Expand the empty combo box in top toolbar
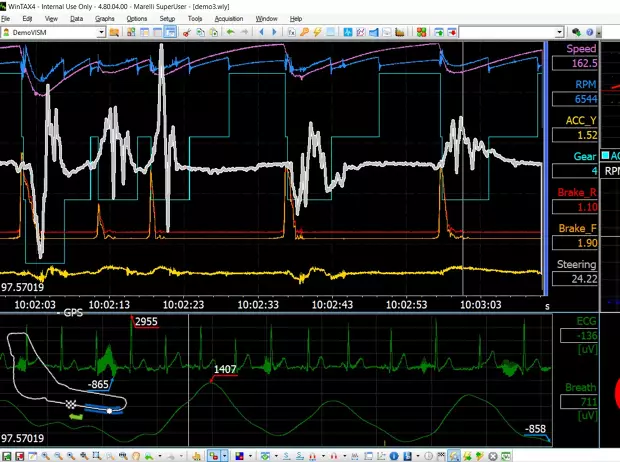The height and width of the screenshot is (462, 620). 559,32
